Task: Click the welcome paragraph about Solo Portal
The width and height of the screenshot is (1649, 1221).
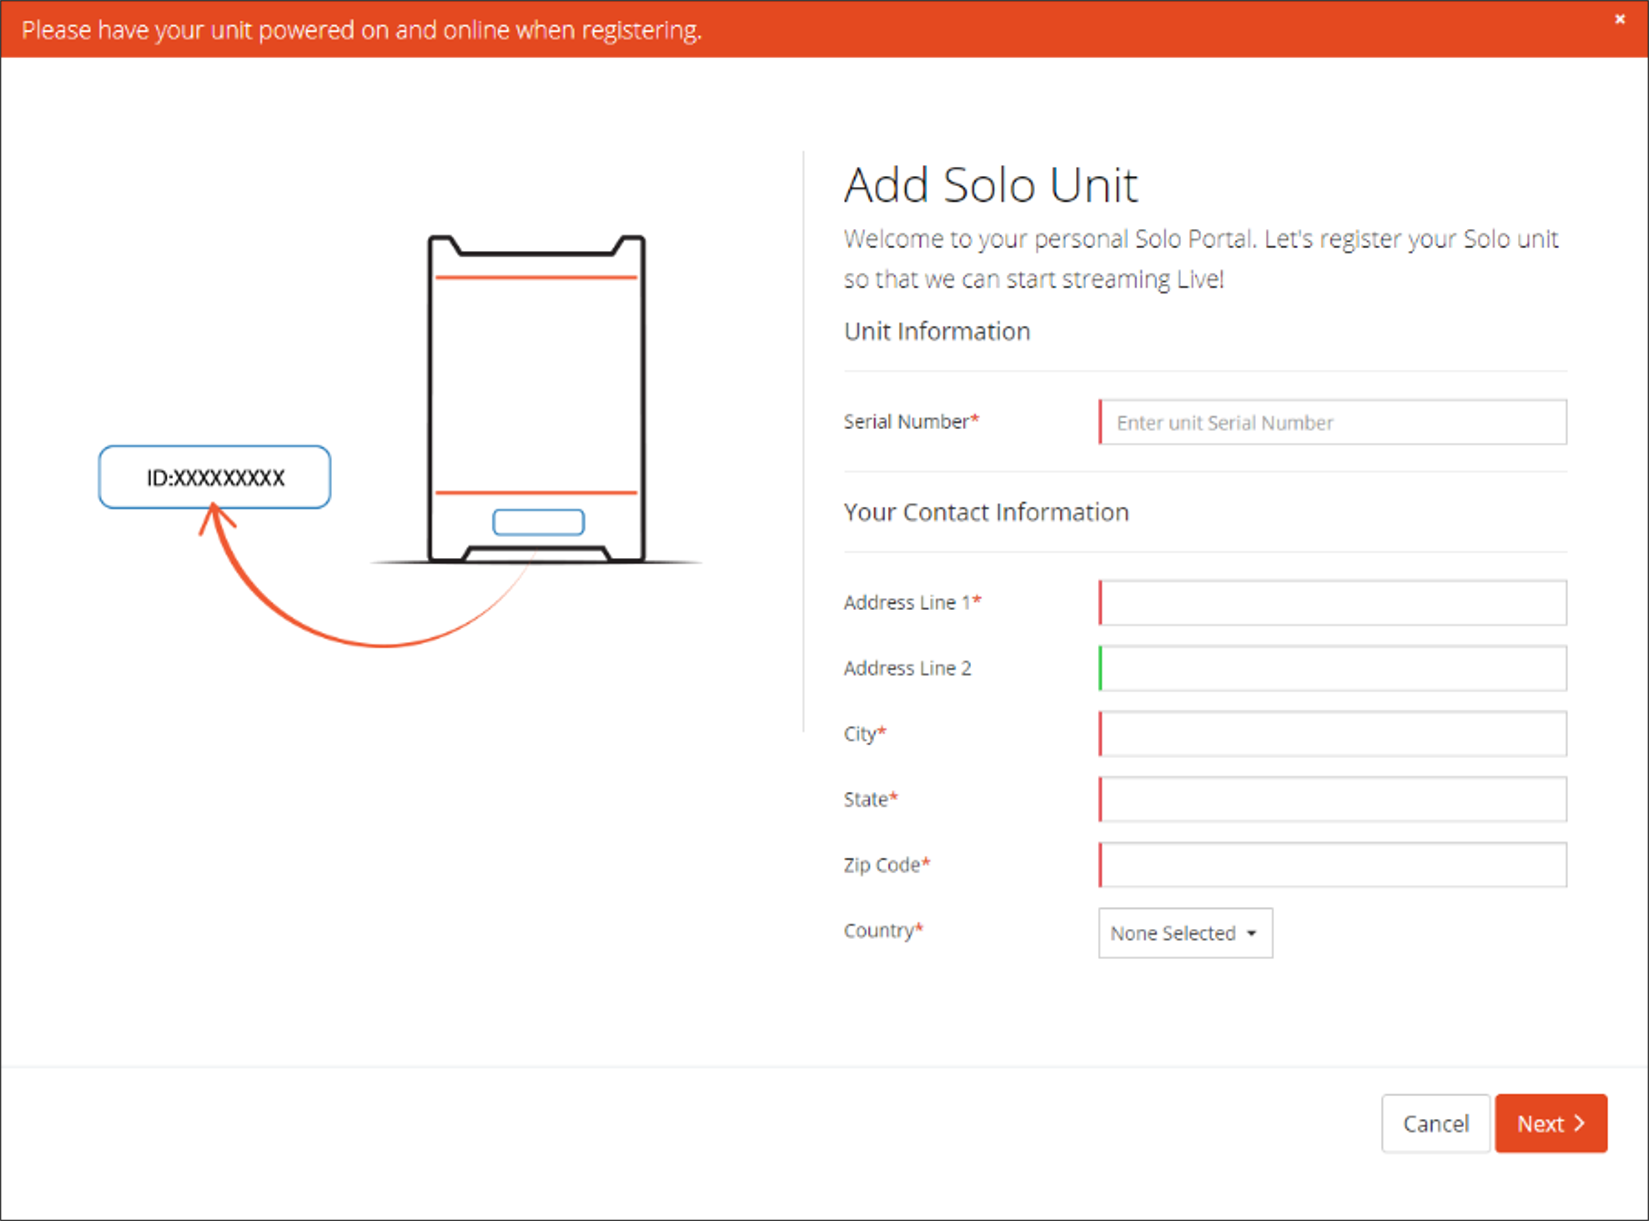Action: 1201,259
